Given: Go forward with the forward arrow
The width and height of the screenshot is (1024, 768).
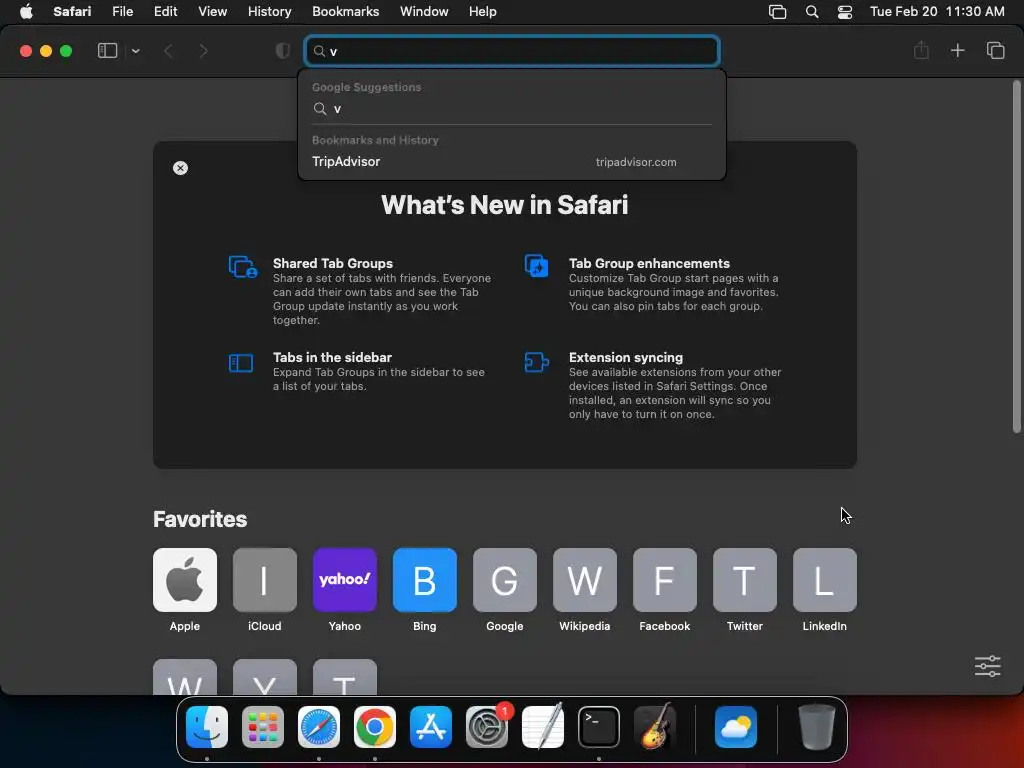Looking at the screenshot, I should pos(203,51).
